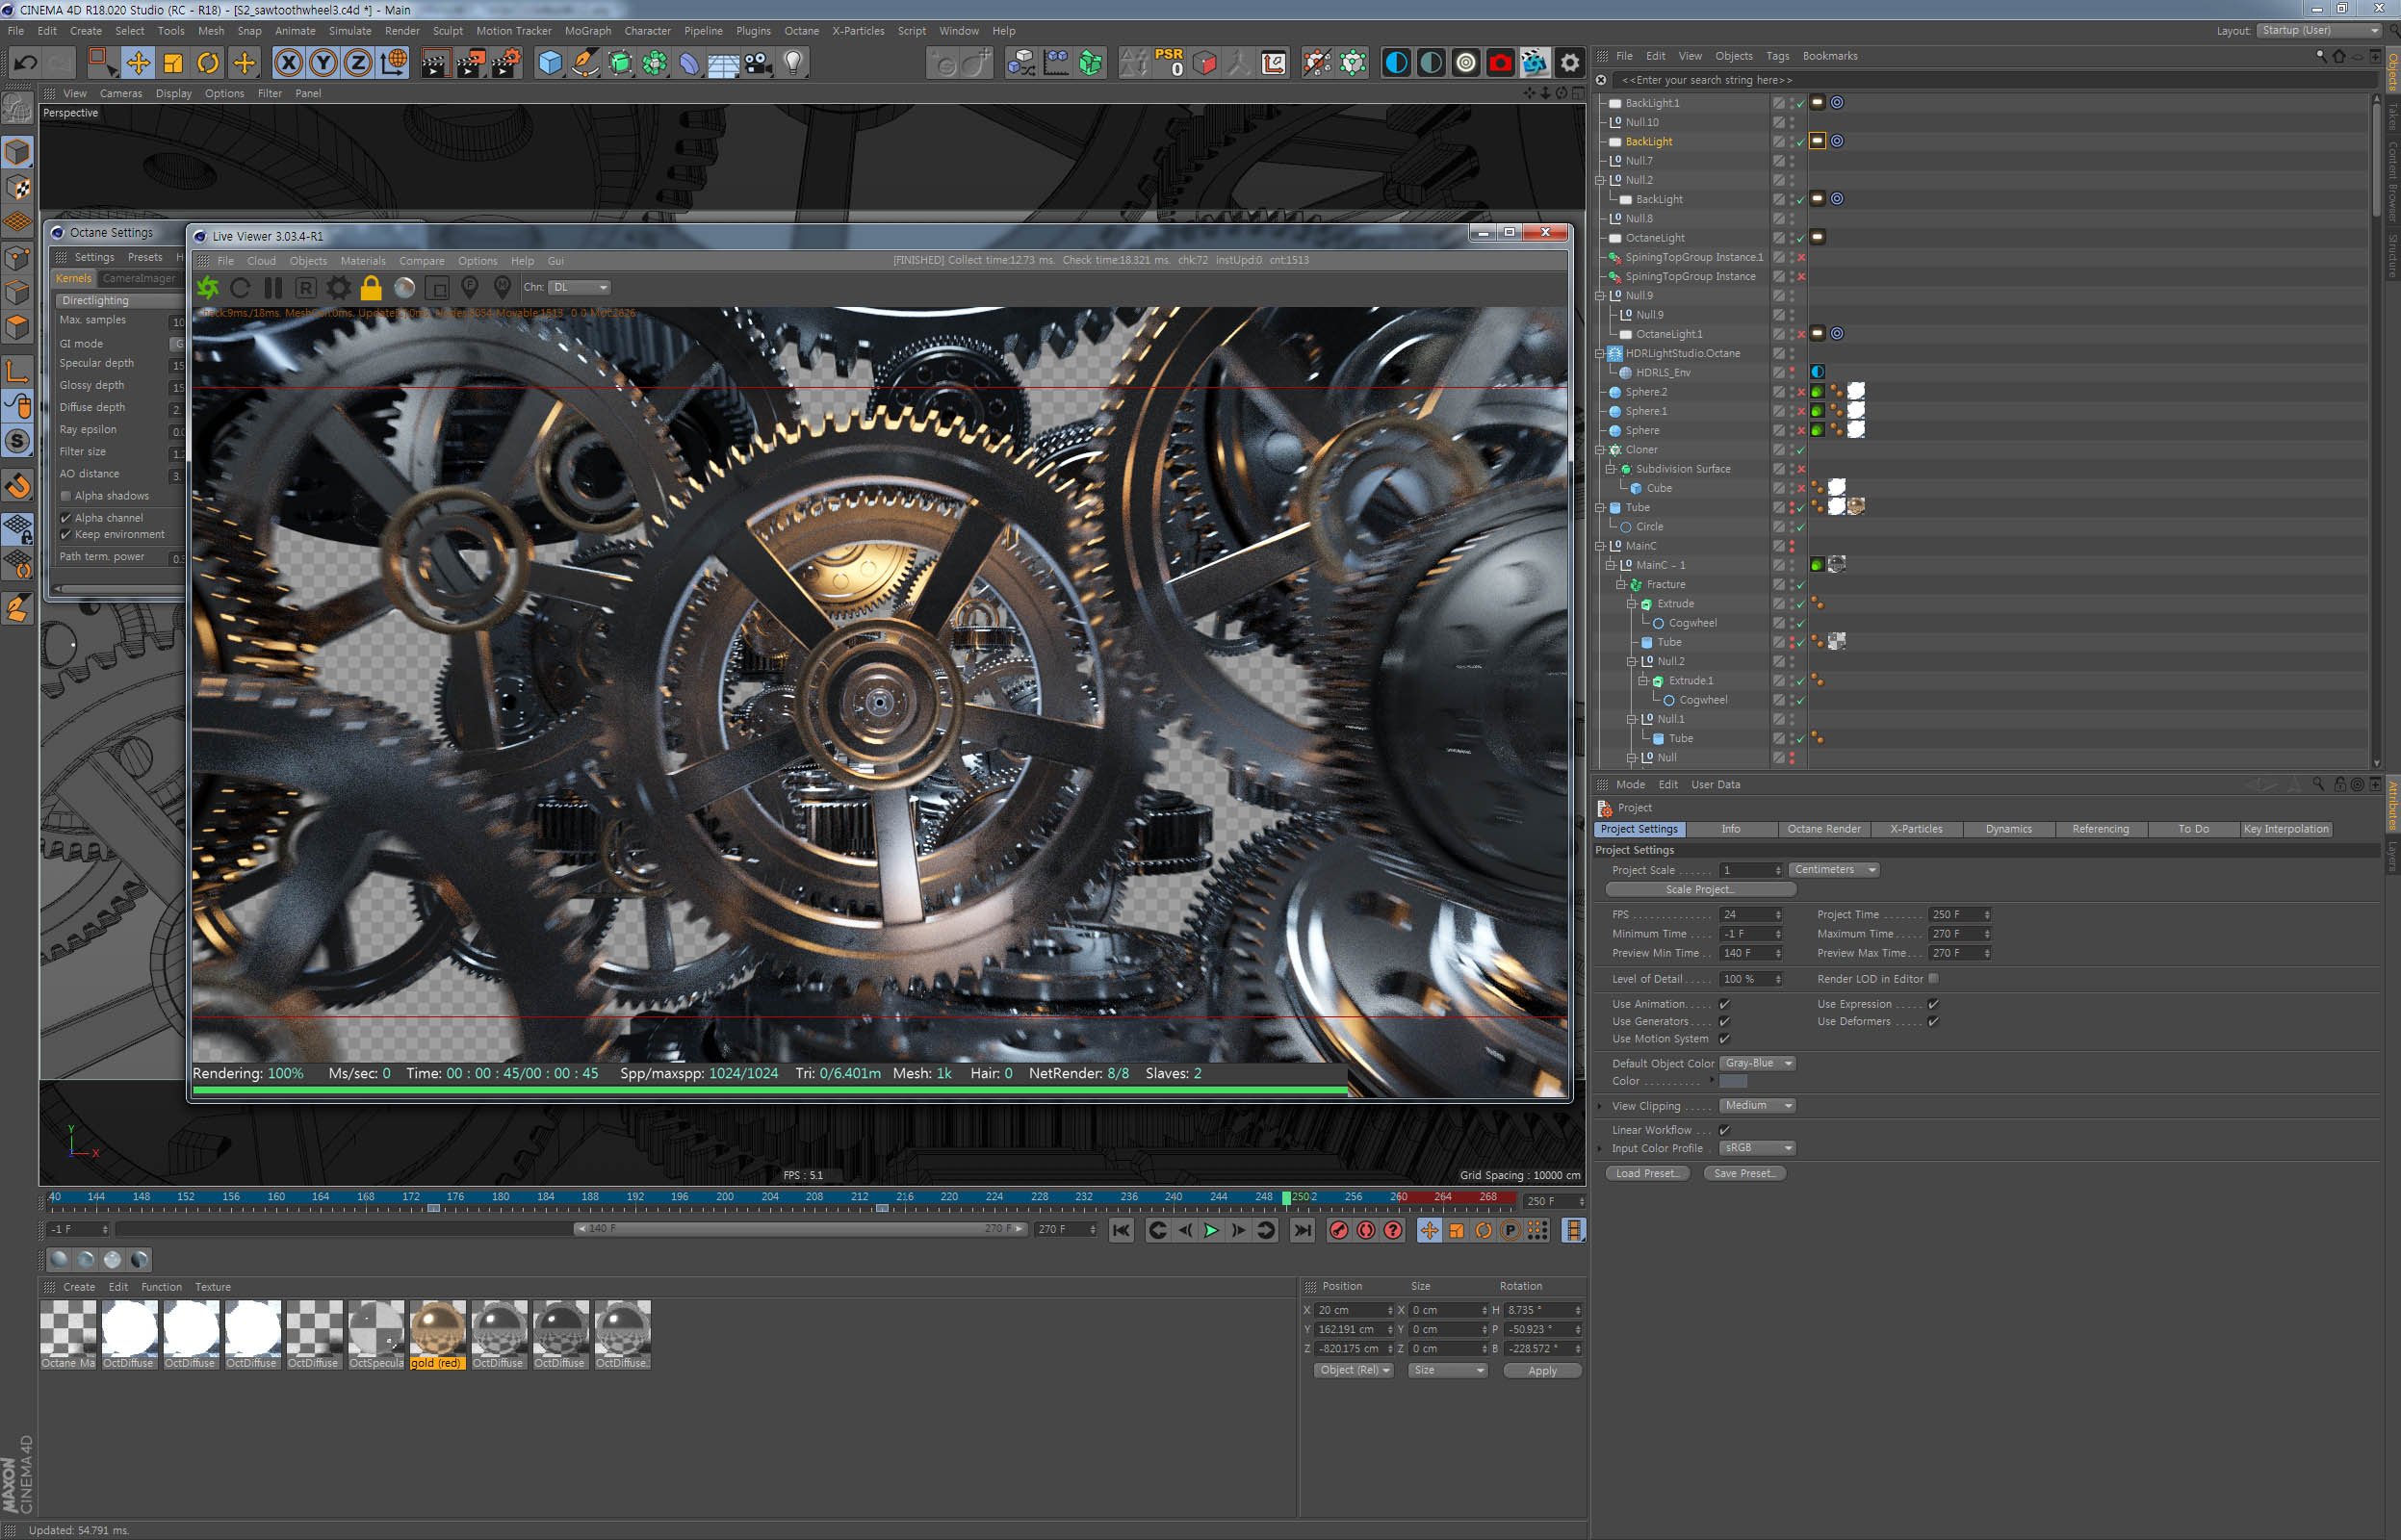The image size is (2401, 1540).
Task: Pause the render in Live Viewer
Action: (273, 288)
